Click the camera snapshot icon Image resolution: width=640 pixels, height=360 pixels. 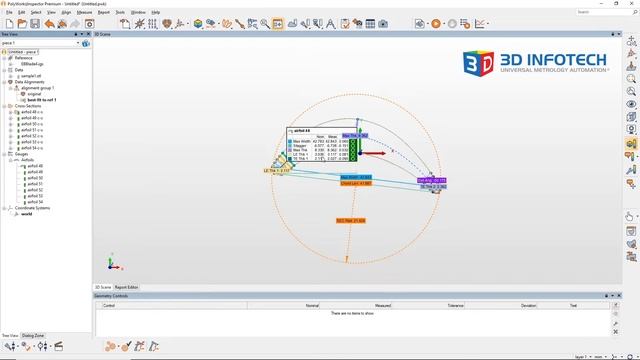(x=383, y=24)
